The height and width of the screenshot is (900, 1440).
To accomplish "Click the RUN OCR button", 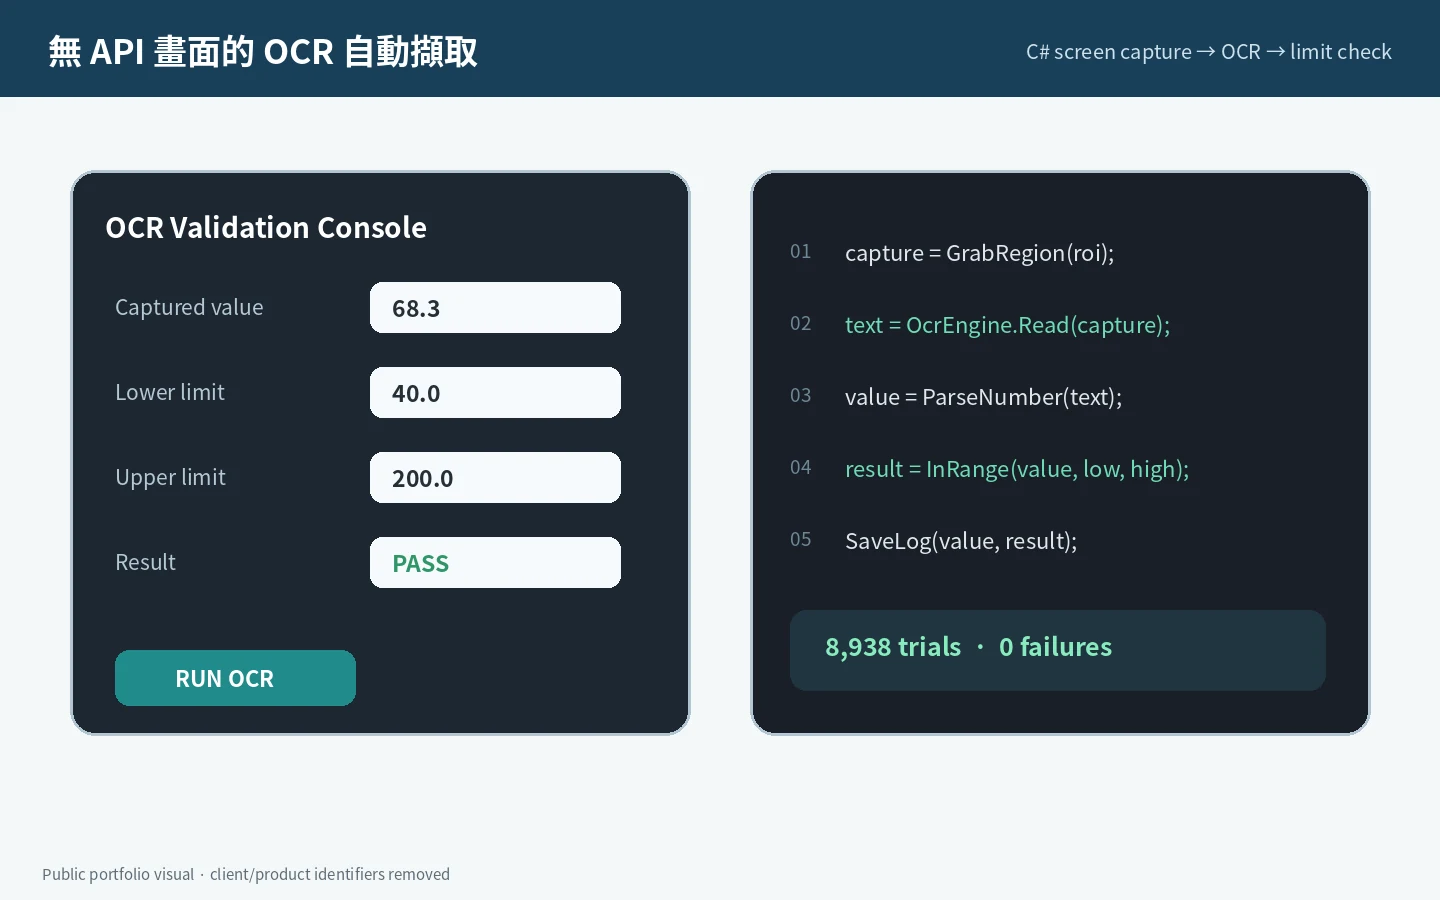I will [x=235, y=678].
